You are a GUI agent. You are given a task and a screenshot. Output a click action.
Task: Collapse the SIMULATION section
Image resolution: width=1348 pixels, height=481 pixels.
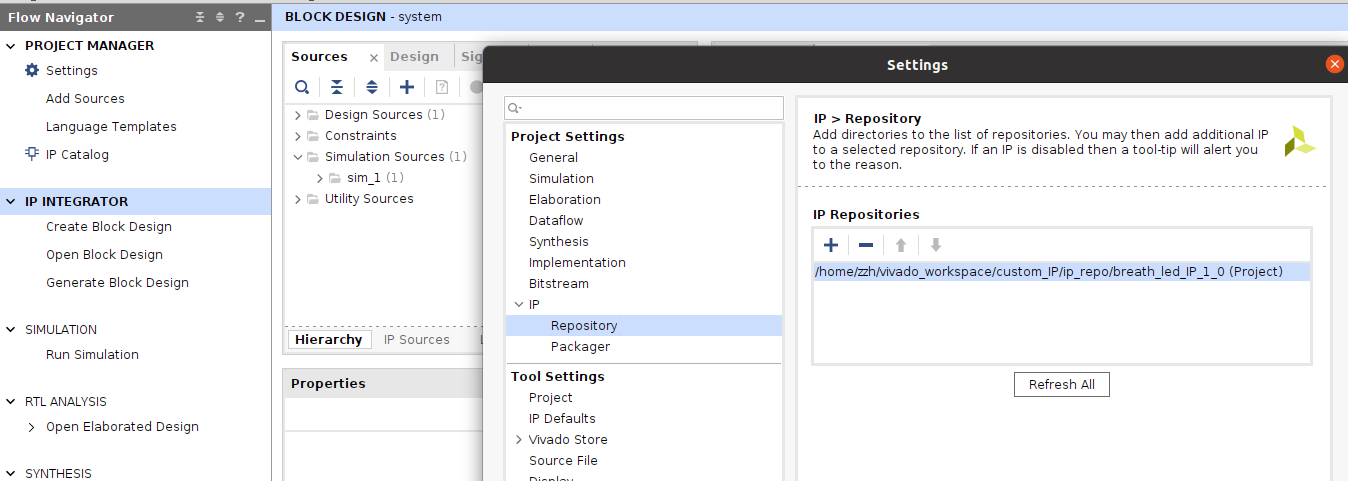click(12, 330)
